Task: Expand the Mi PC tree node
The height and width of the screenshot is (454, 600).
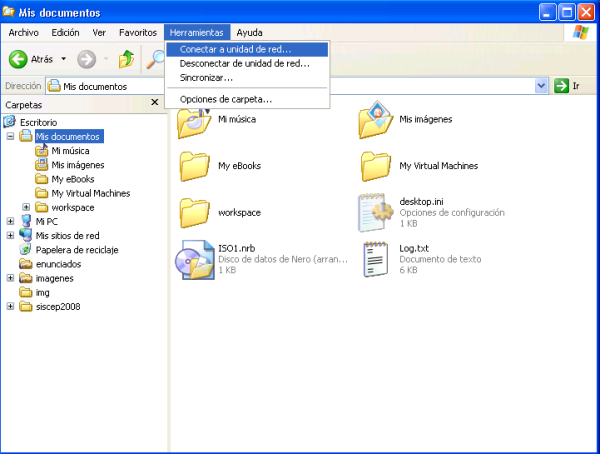Action: coord(10,221)
